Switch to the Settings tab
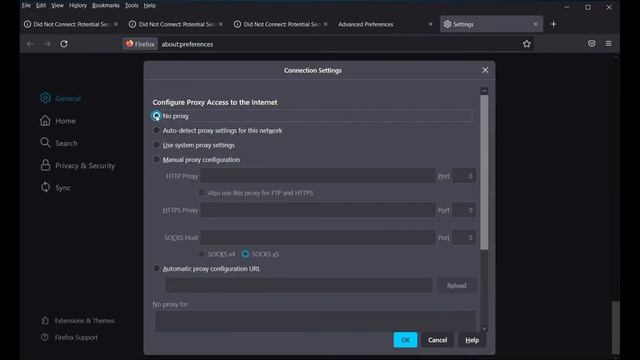 pos(491,24)
